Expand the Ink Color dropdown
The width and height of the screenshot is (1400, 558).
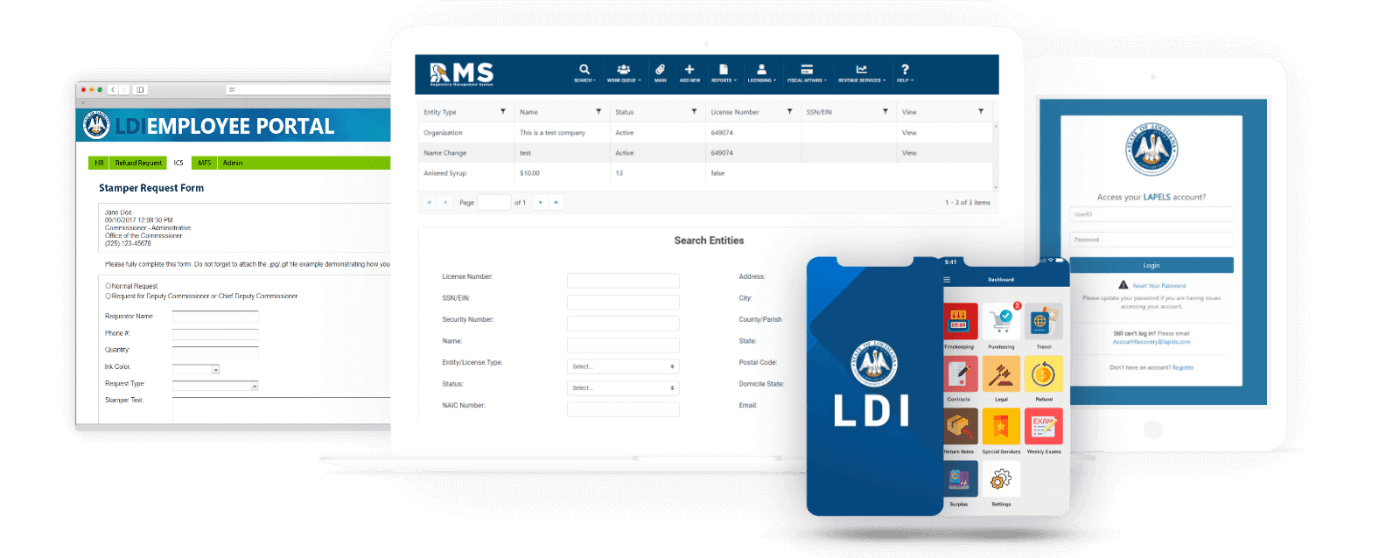[215, 369]
